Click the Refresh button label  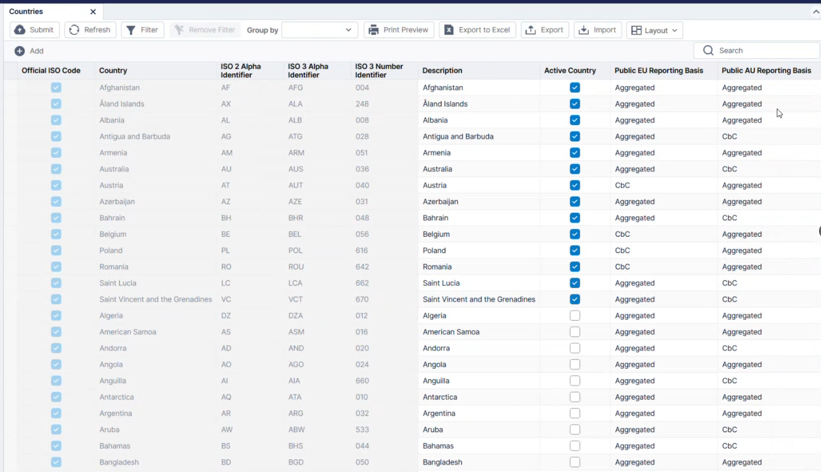click(x=97, y=30)
